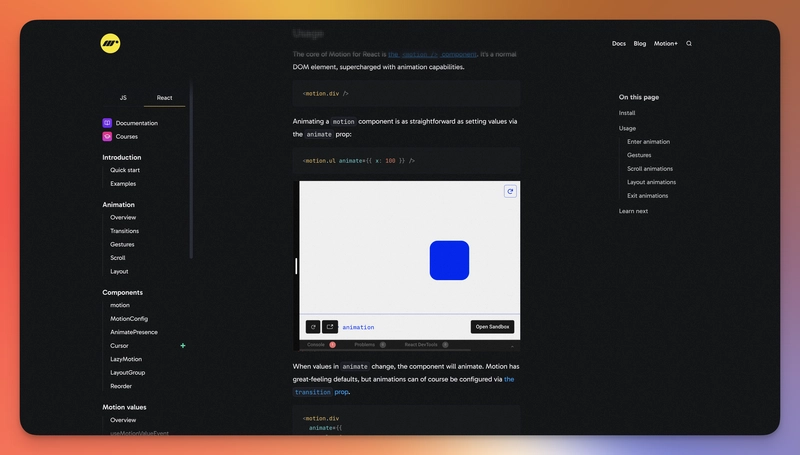Open Scroll in sidebar
The width and height of the screenshot is (800, 455).
coord(118,258)
